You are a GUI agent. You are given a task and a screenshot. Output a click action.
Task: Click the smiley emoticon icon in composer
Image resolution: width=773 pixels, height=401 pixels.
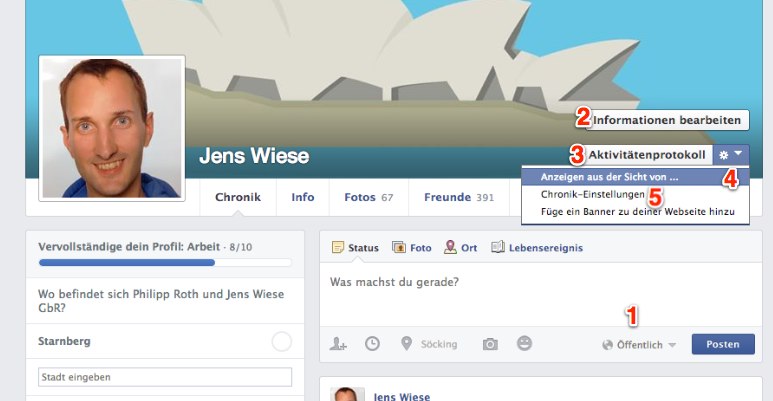coord(524,343)
